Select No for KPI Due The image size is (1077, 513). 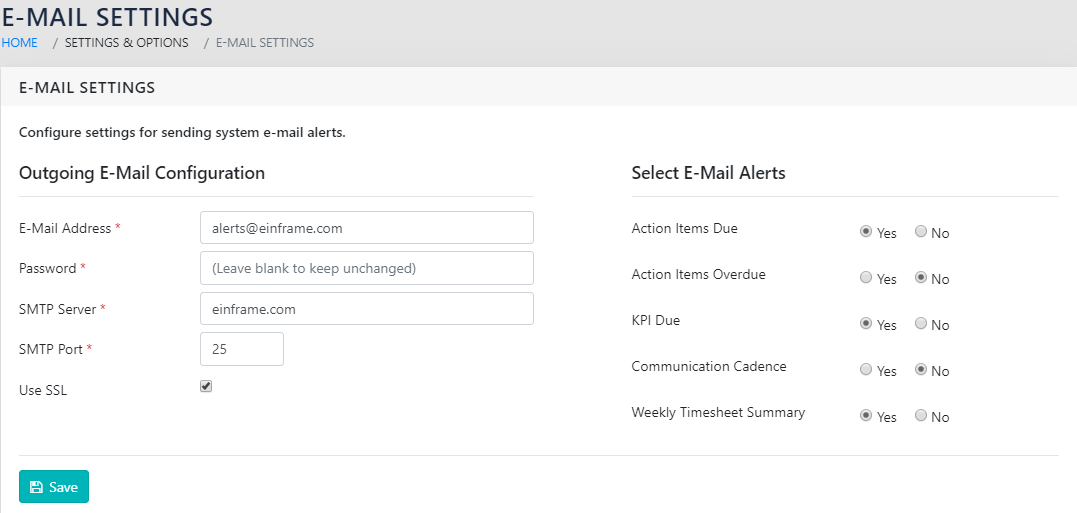click(921, 324)
